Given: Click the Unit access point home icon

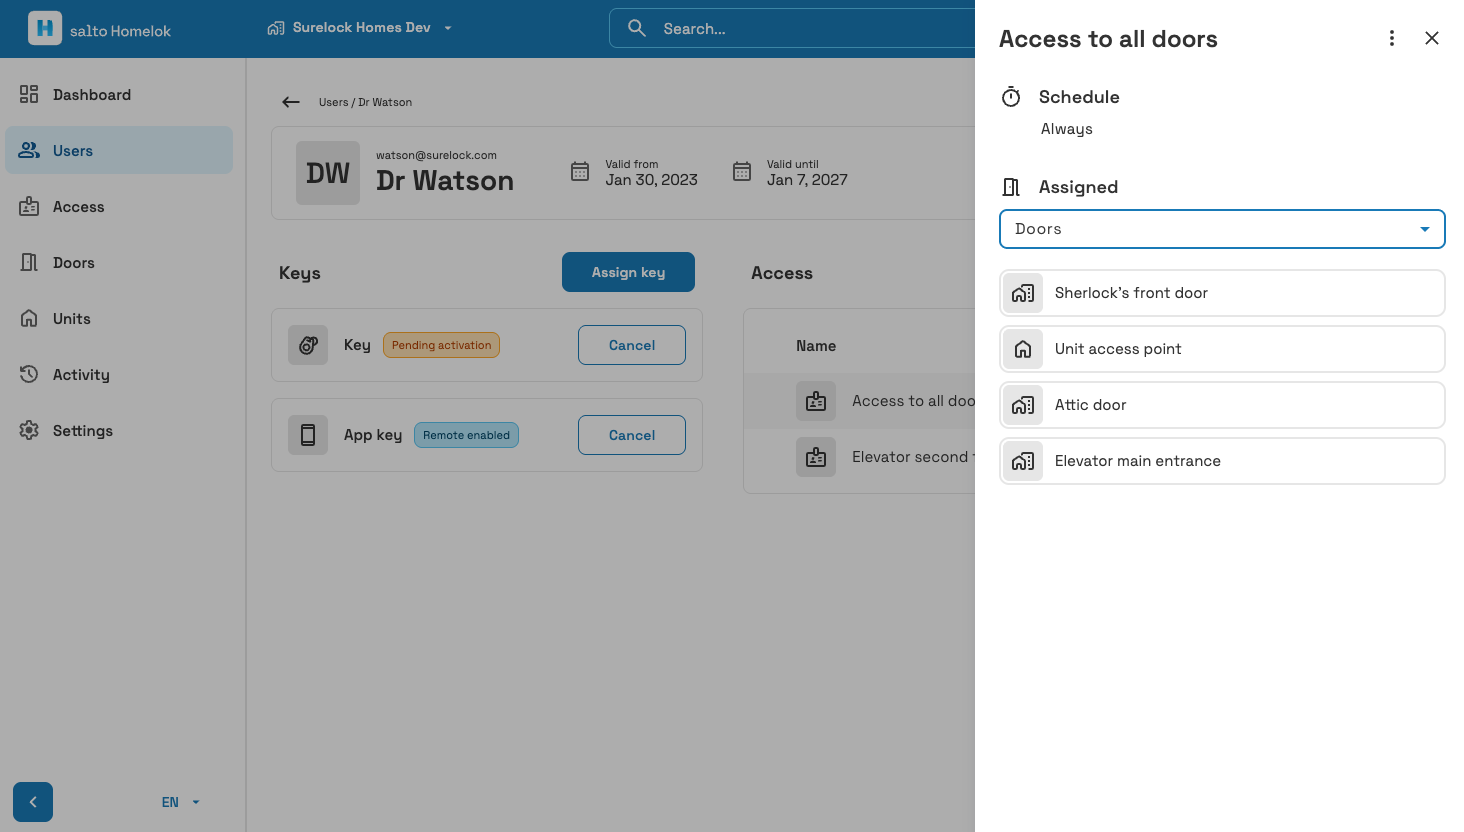Looking at the screenshot, I should click(x=1023, y=349).
